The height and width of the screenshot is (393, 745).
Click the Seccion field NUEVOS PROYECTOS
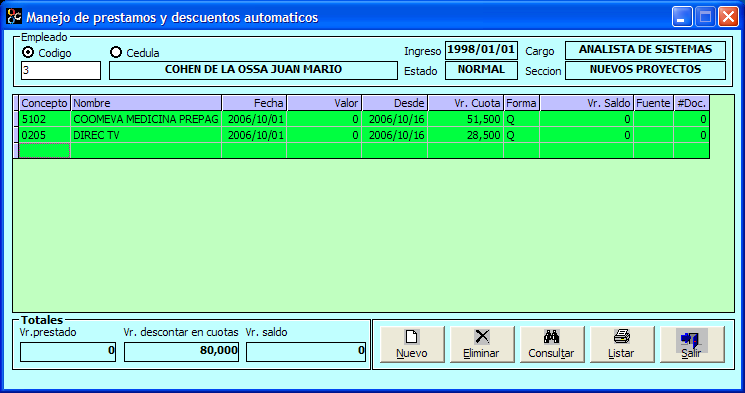point(645,70)
